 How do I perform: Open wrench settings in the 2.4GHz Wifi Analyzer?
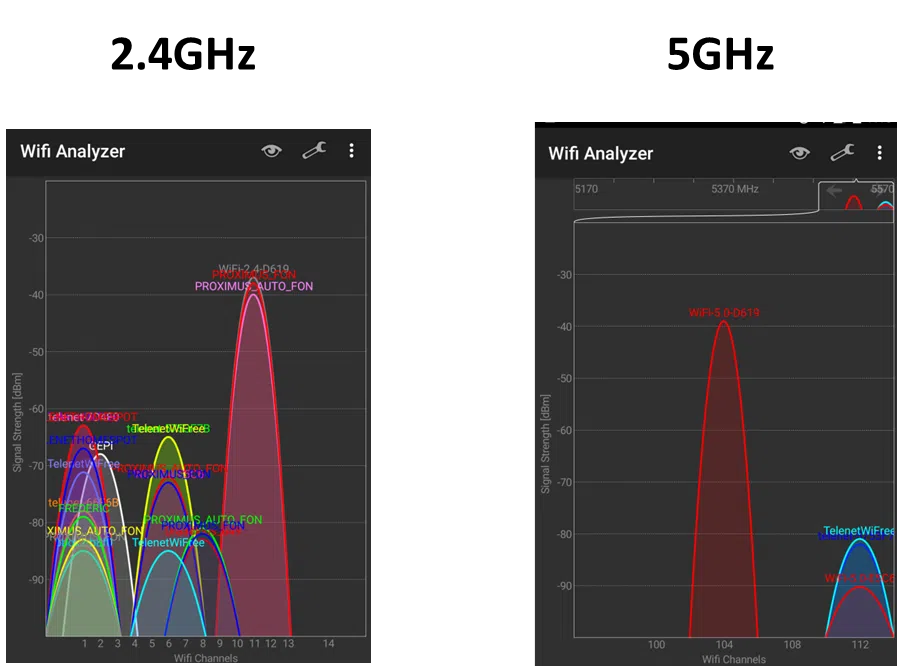(314, 151)
